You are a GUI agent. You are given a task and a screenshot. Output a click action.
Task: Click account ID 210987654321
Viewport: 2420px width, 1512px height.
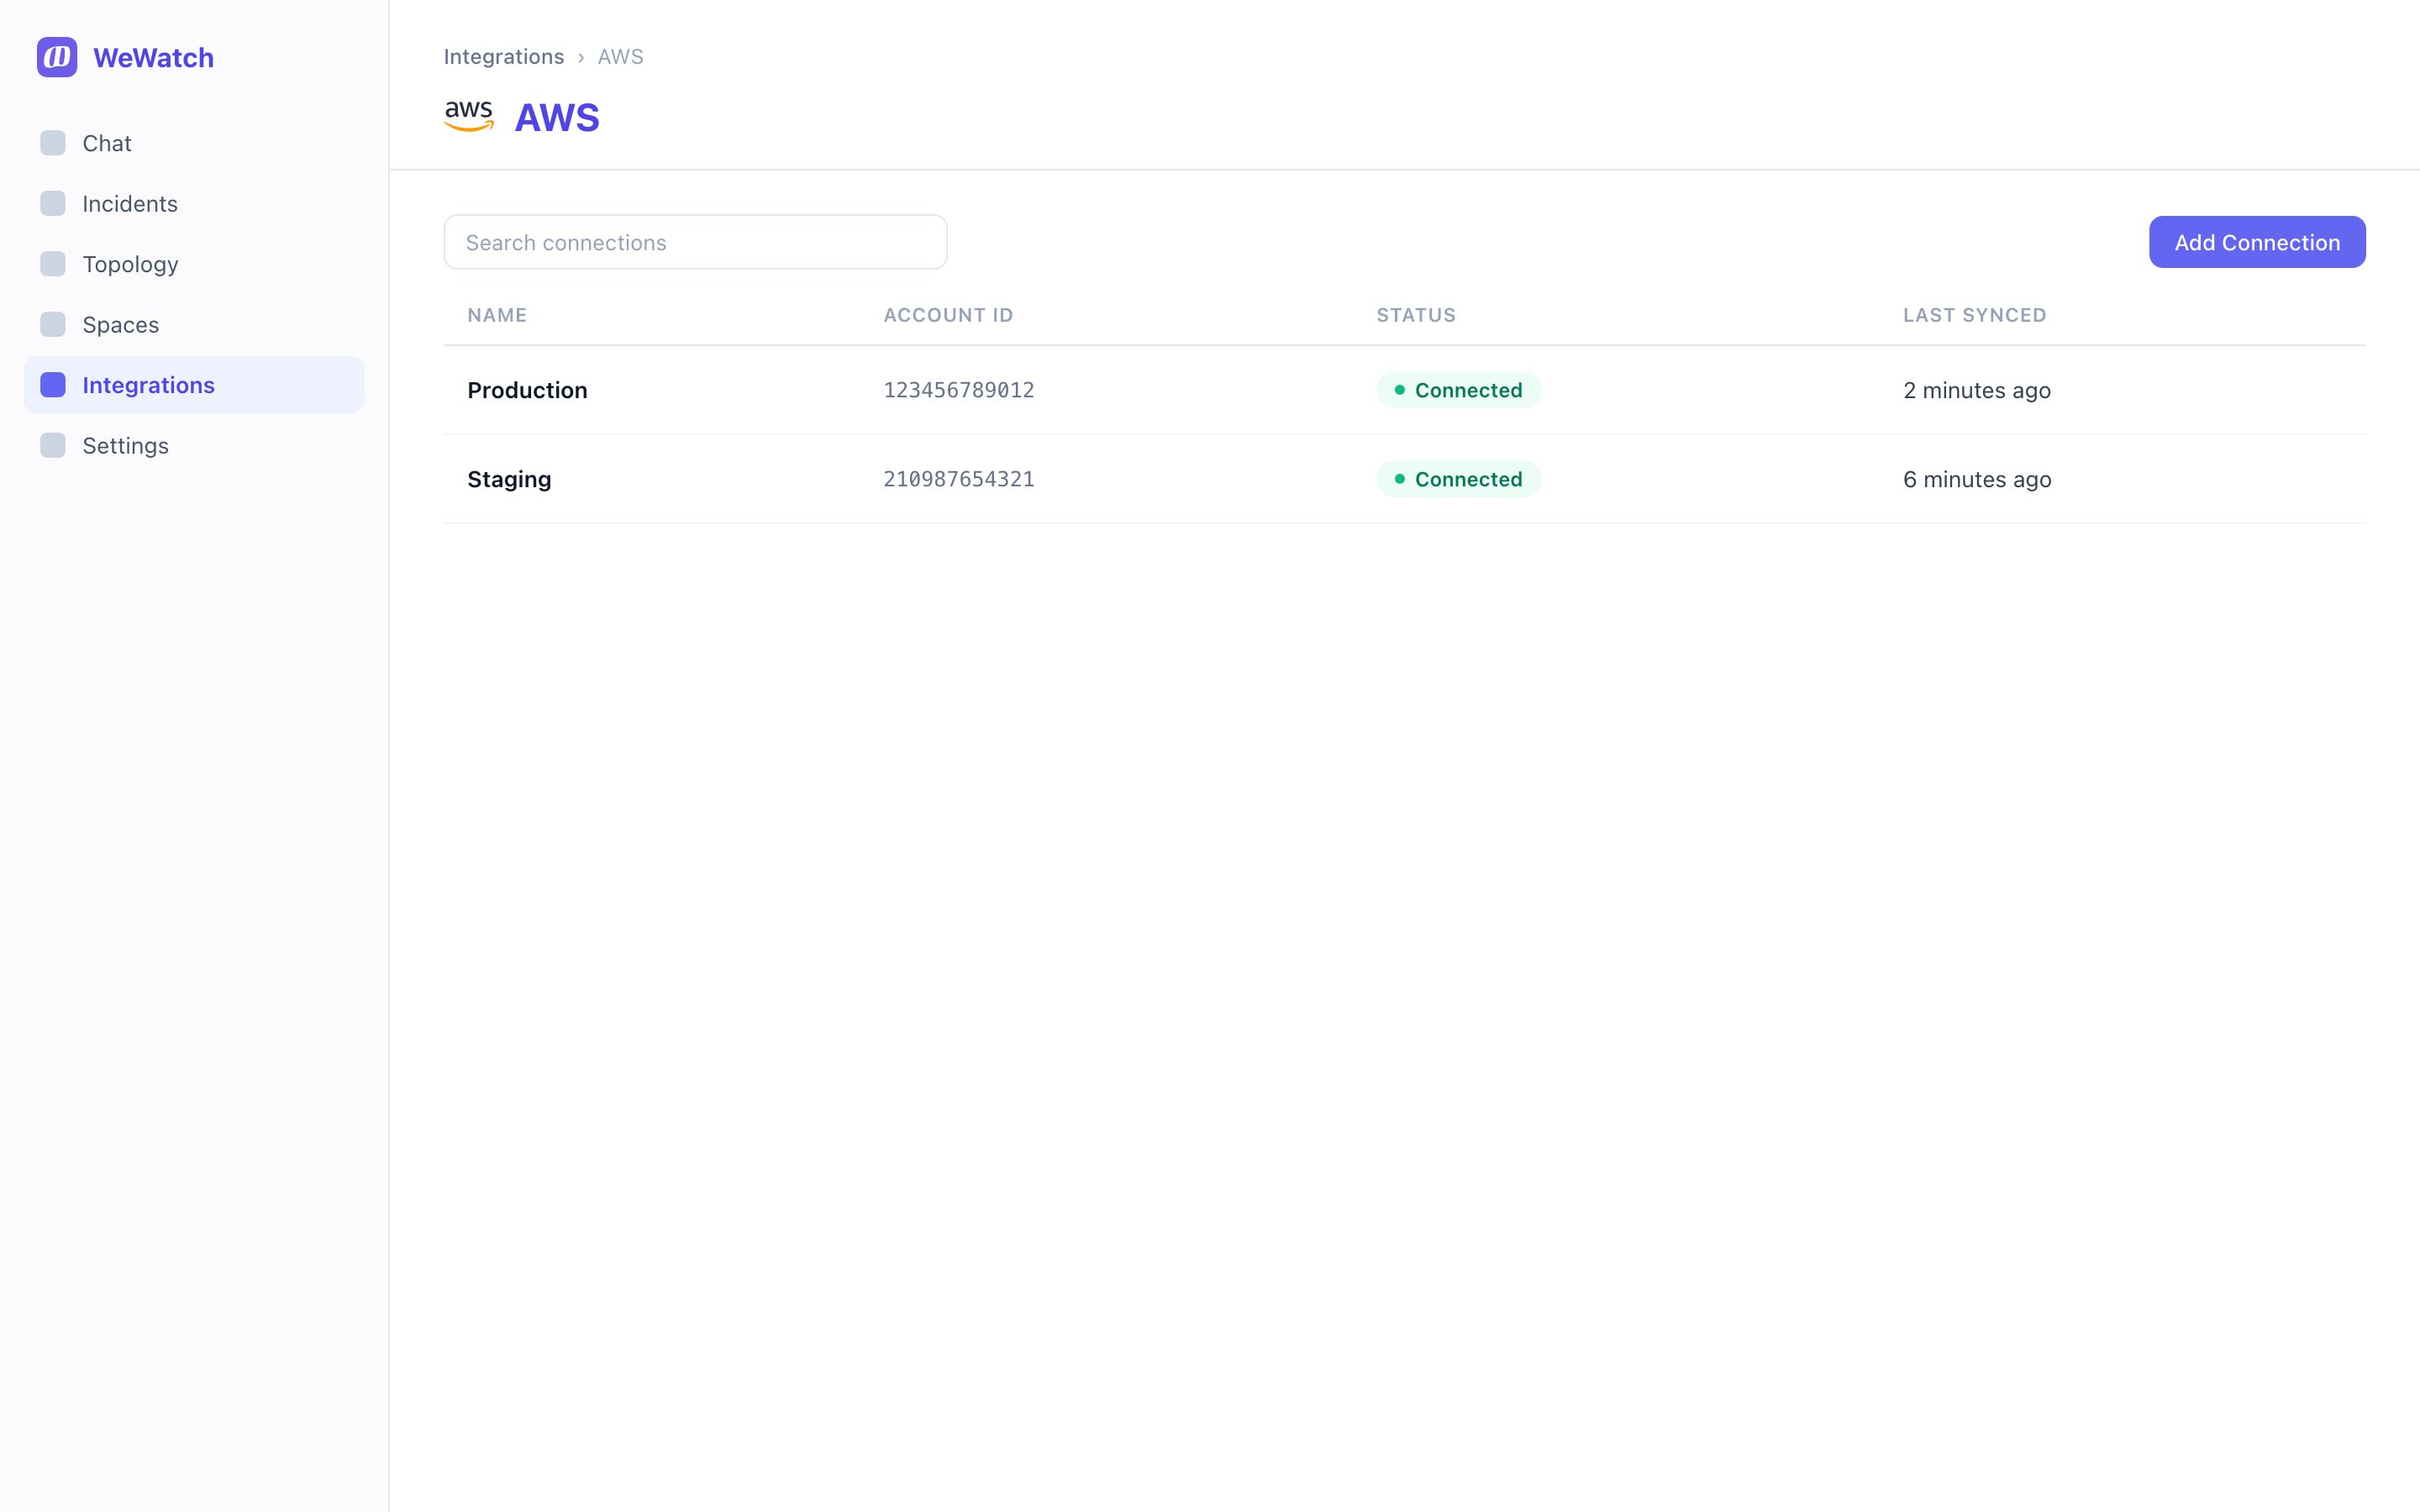[x=958, y=479]
